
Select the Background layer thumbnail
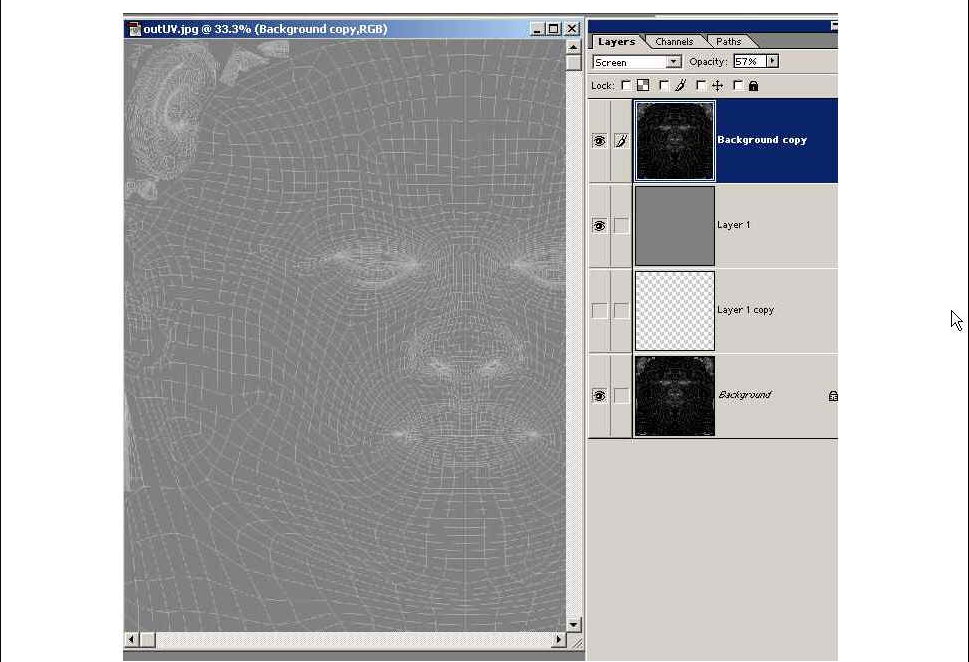click(x=675, y=396)
